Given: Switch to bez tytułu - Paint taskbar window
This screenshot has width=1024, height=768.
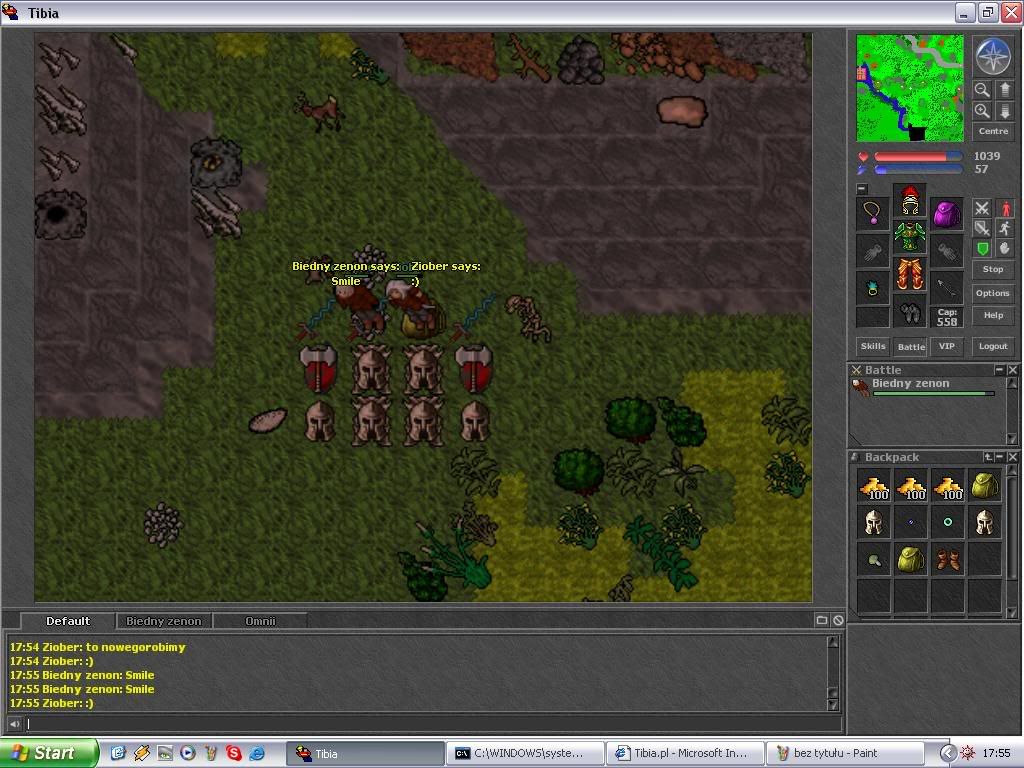Looking at the screenshot, I should pos(843,753).
